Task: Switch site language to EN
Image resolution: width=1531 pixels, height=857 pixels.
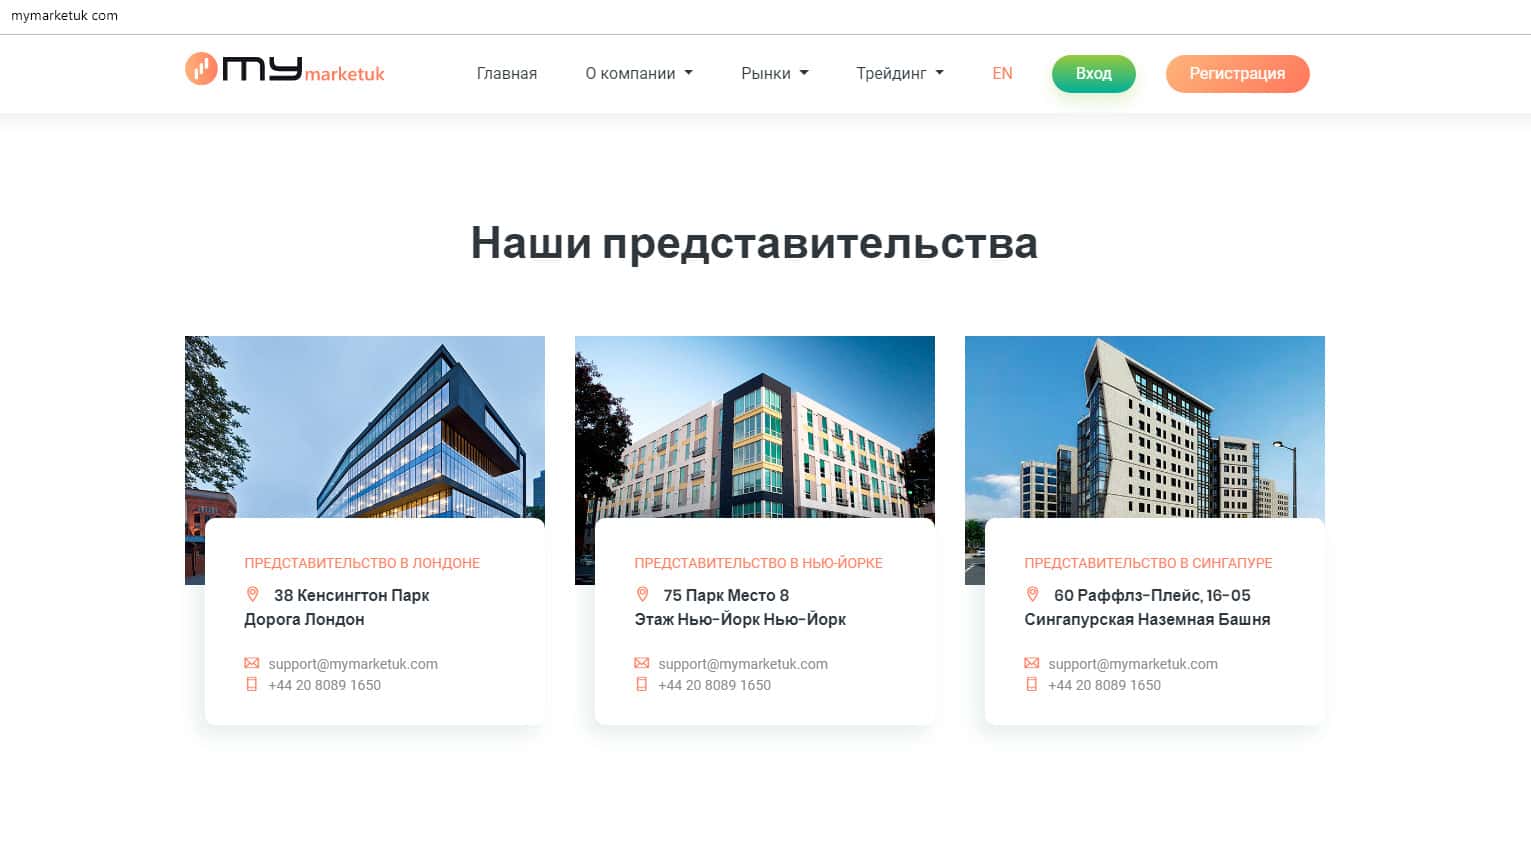Action: (1002, 73)
